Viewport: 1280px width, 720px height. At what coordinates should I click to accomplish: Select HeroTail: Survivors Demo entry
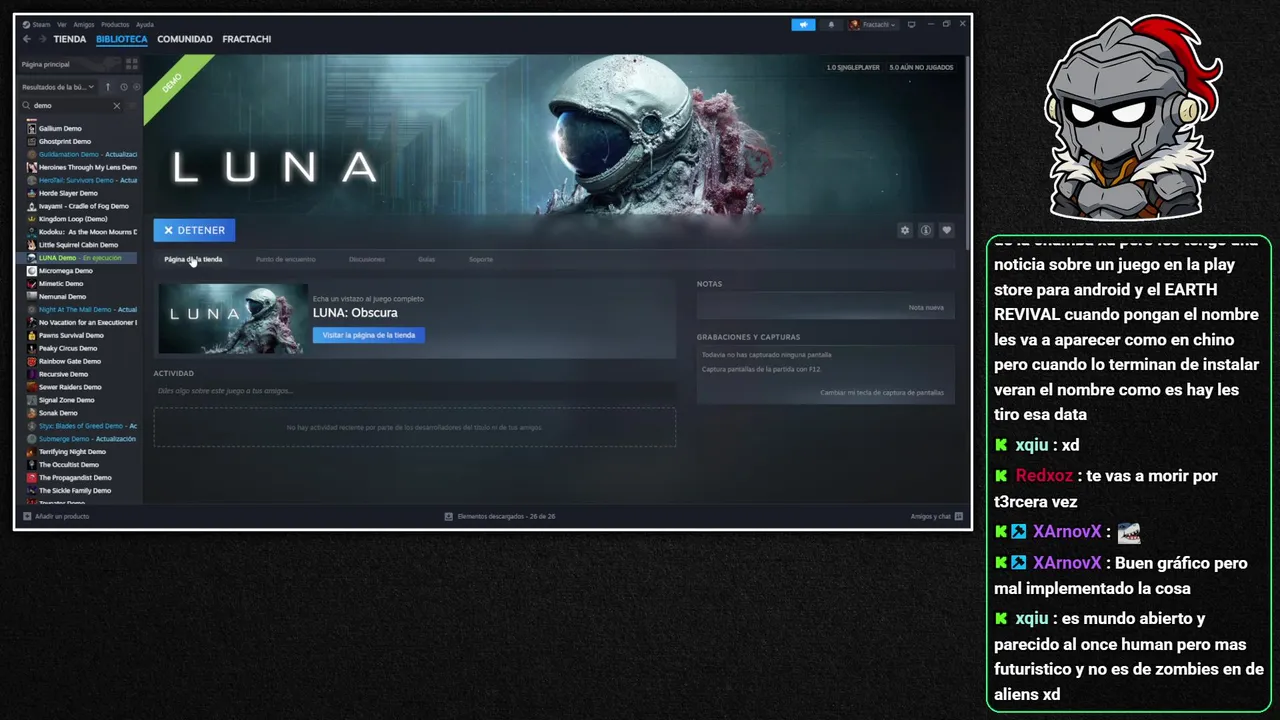[82, 180]
